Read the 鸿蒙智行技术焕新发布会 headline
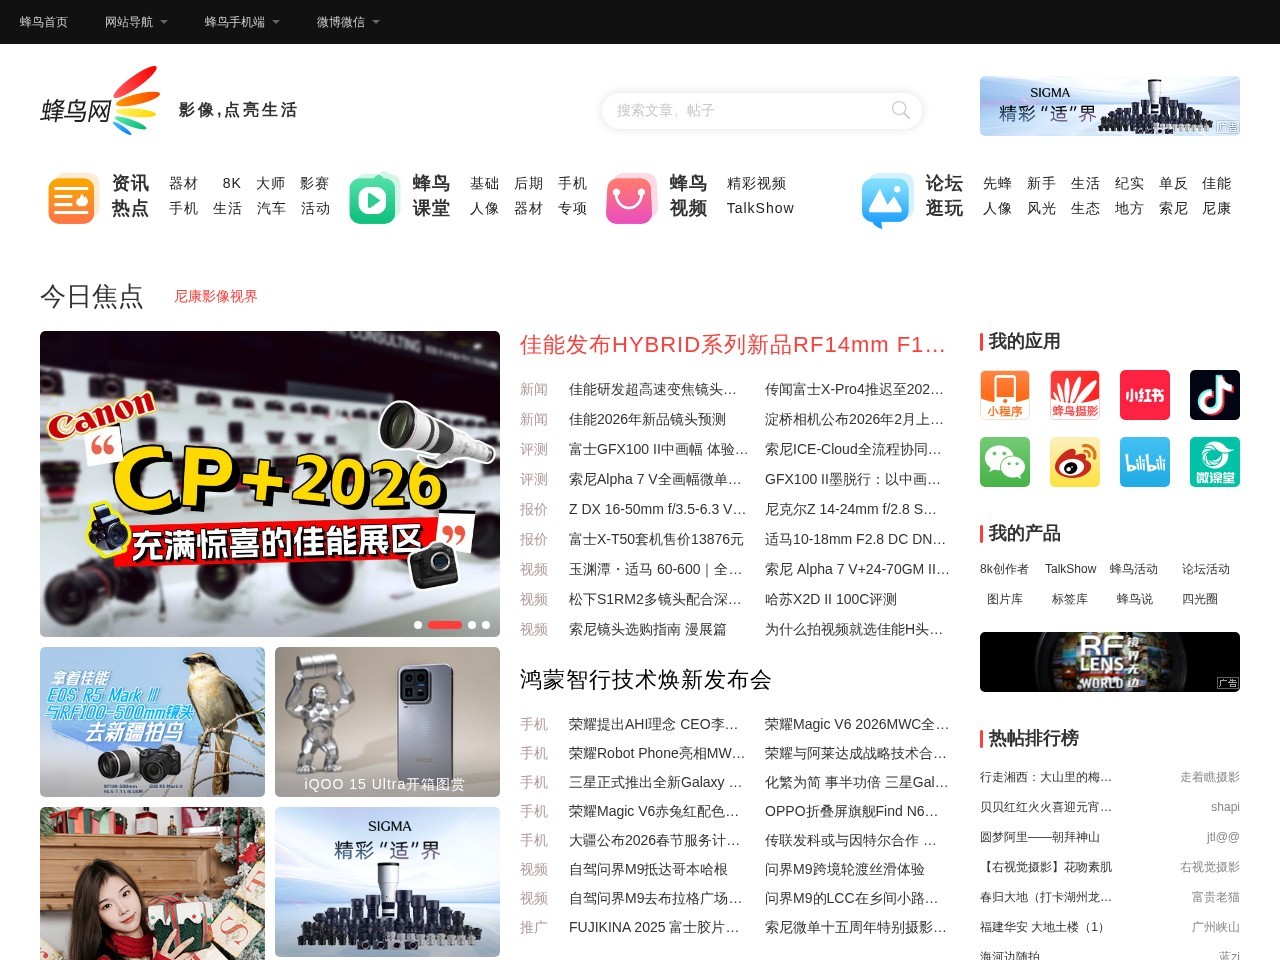The image size is (1280, 960). pos(645,680)
